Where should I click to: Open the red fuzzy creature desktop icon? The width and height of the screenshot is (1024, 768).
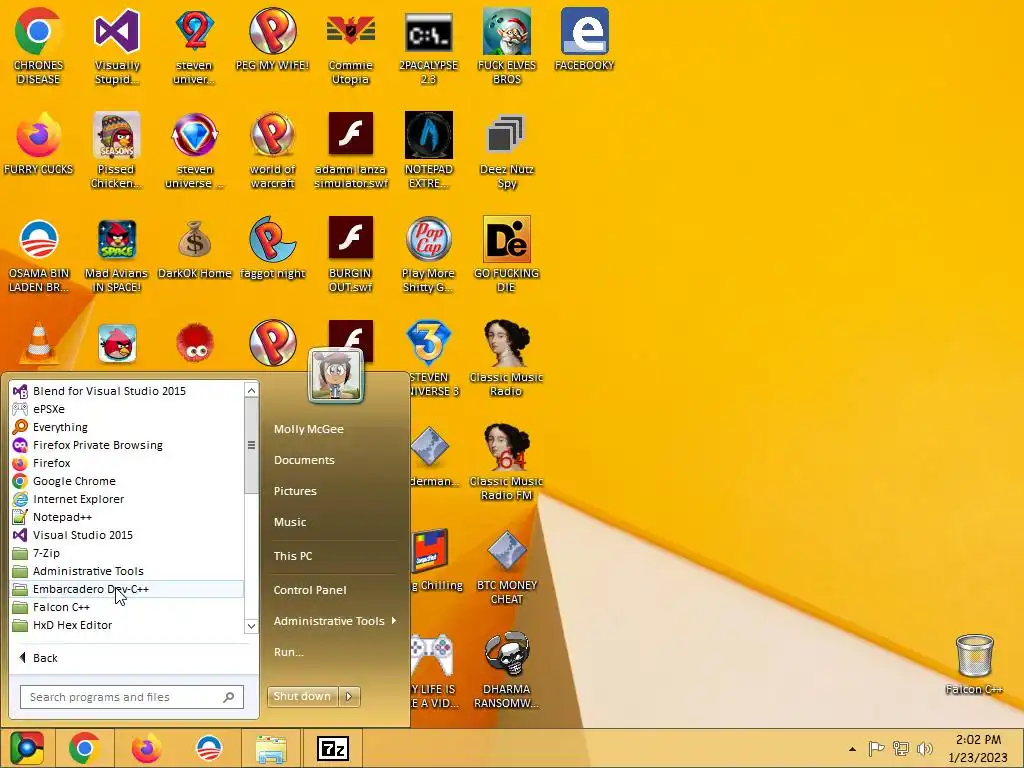click(195, 343)
